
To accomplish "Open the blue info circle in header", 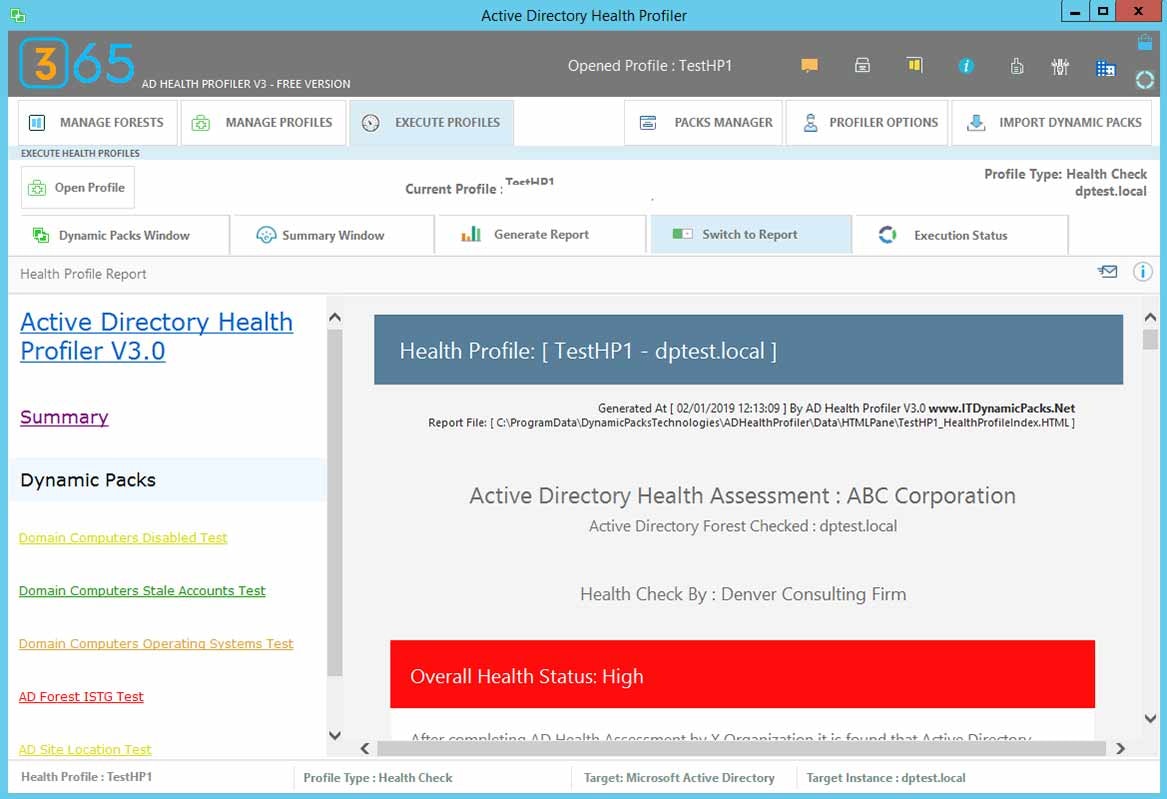I will [965, 66].
